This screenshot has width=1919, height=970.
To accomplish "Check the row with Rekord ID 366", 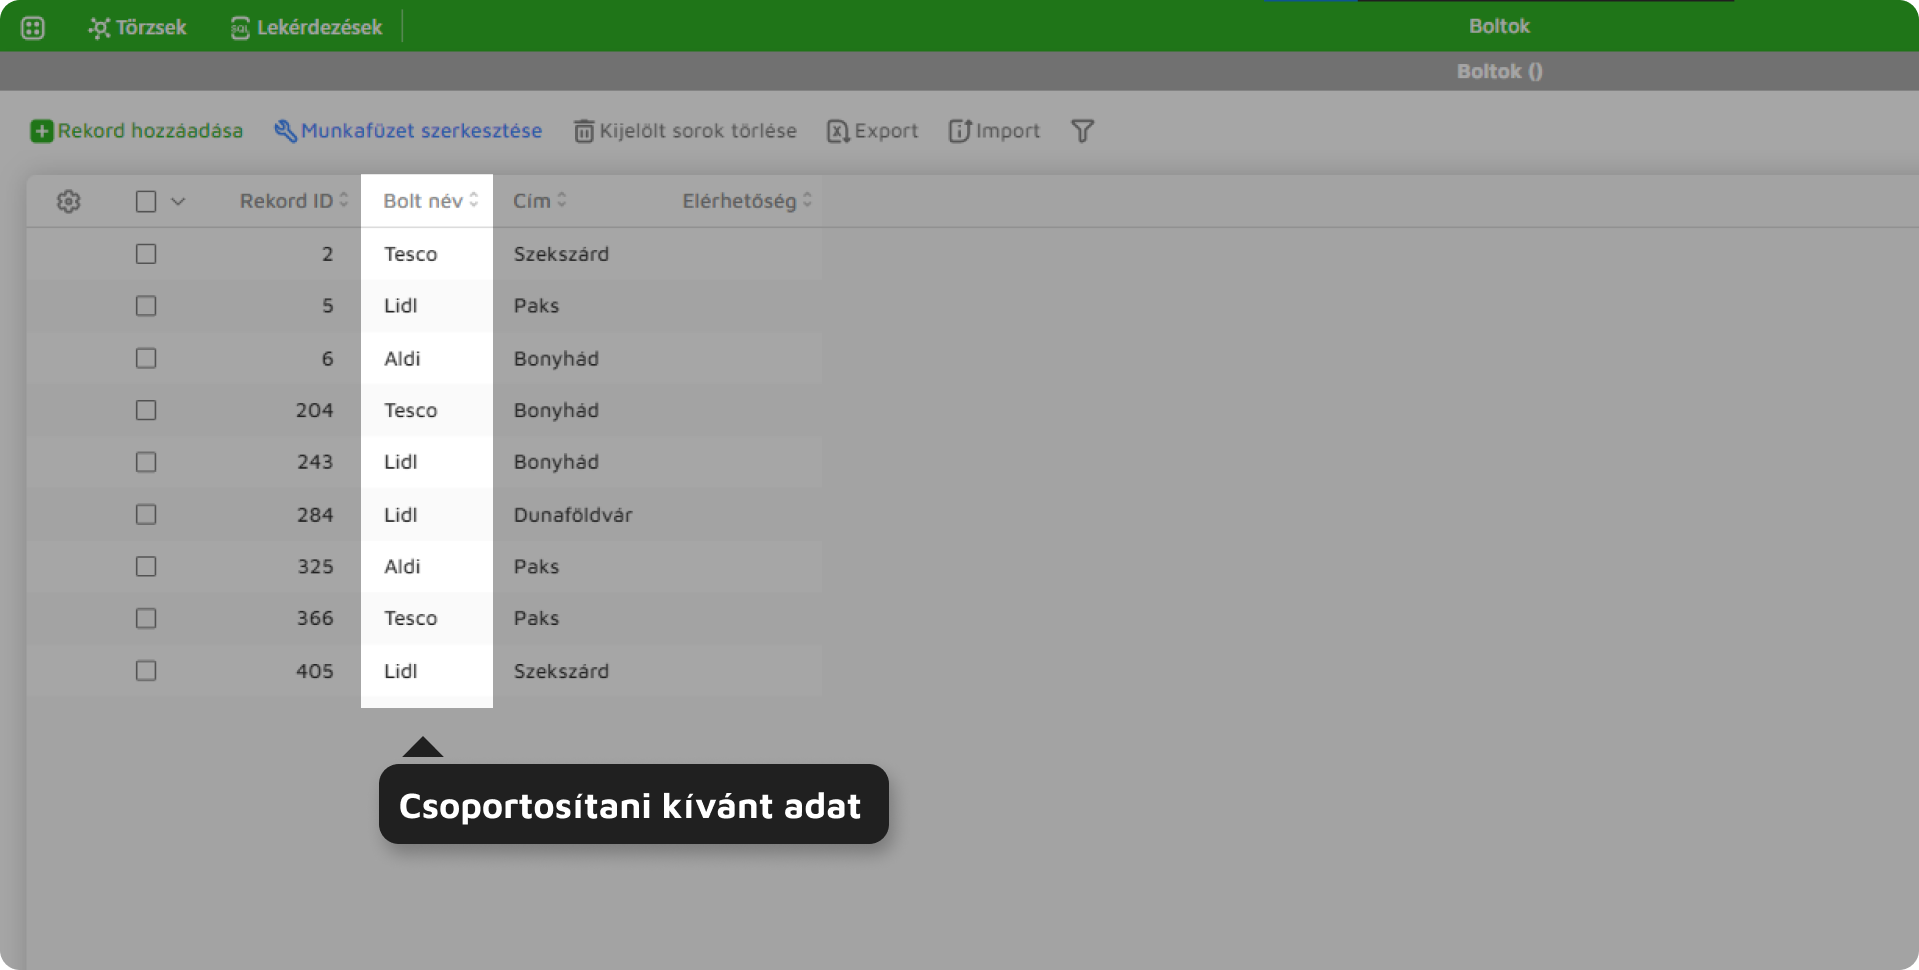I will pos(146,618).
